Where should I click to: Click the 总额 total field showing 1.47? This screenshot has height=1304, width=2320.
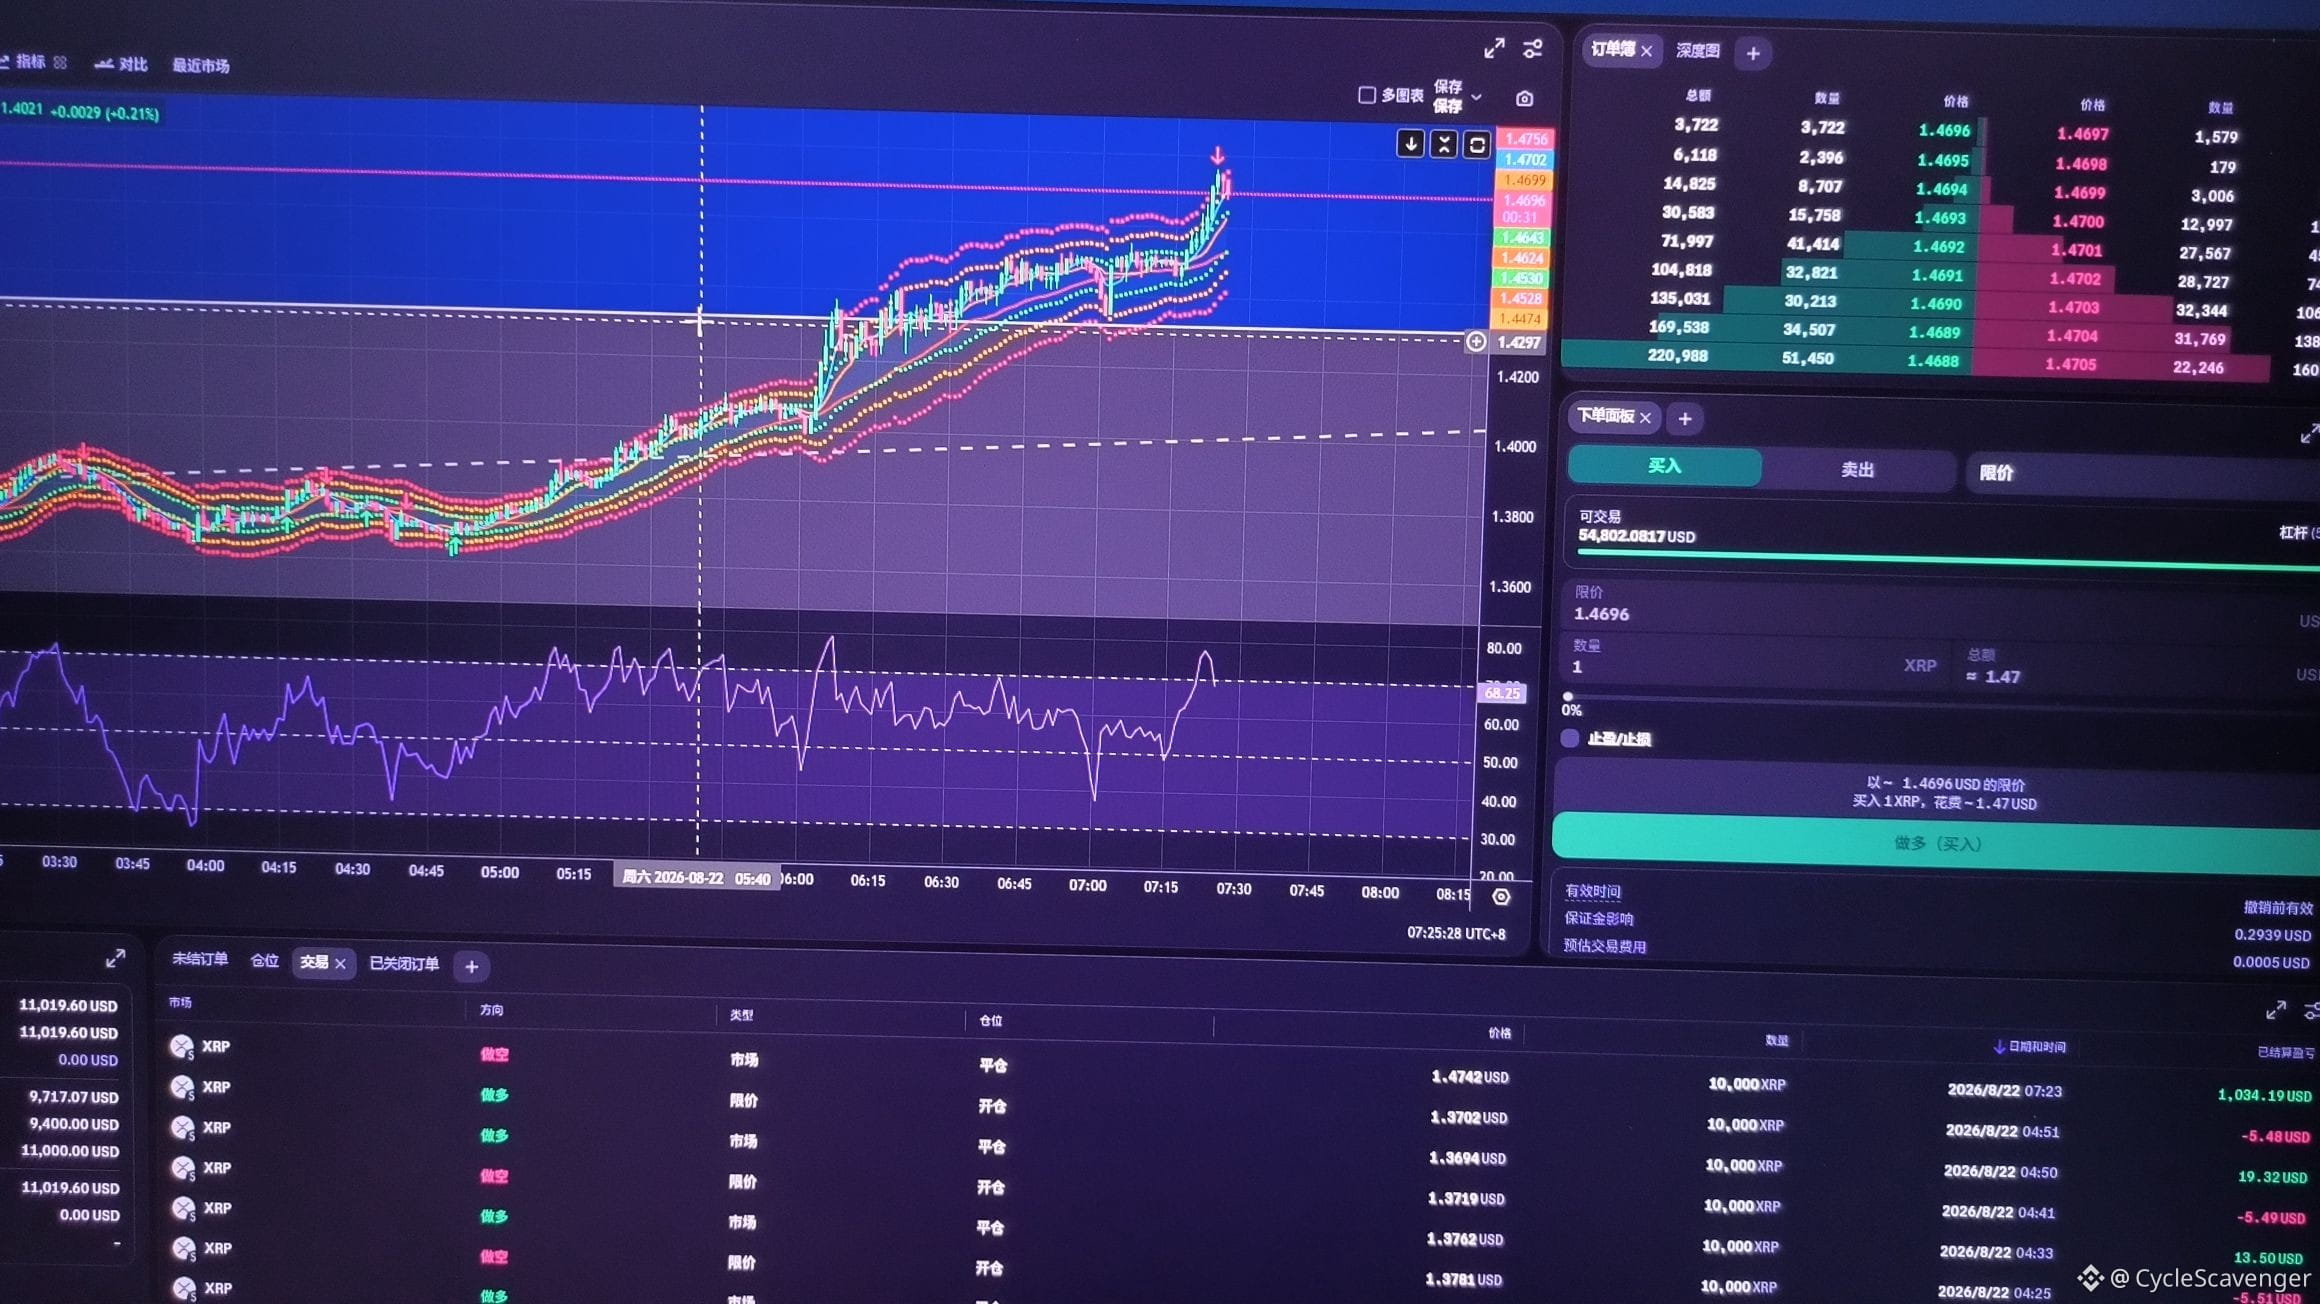click(2138, 668)
